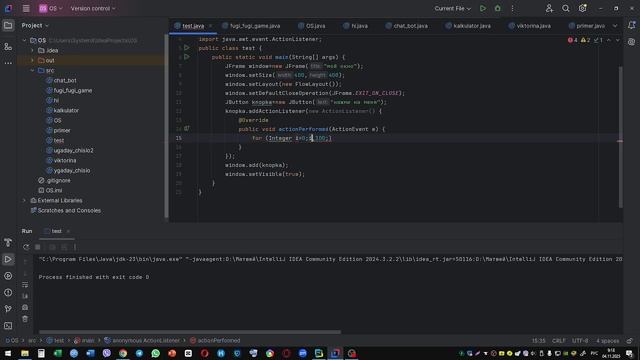This screenshot has width=640, height=360.
Task: Expand the .idea folder
Action: (x=33, y=51)
